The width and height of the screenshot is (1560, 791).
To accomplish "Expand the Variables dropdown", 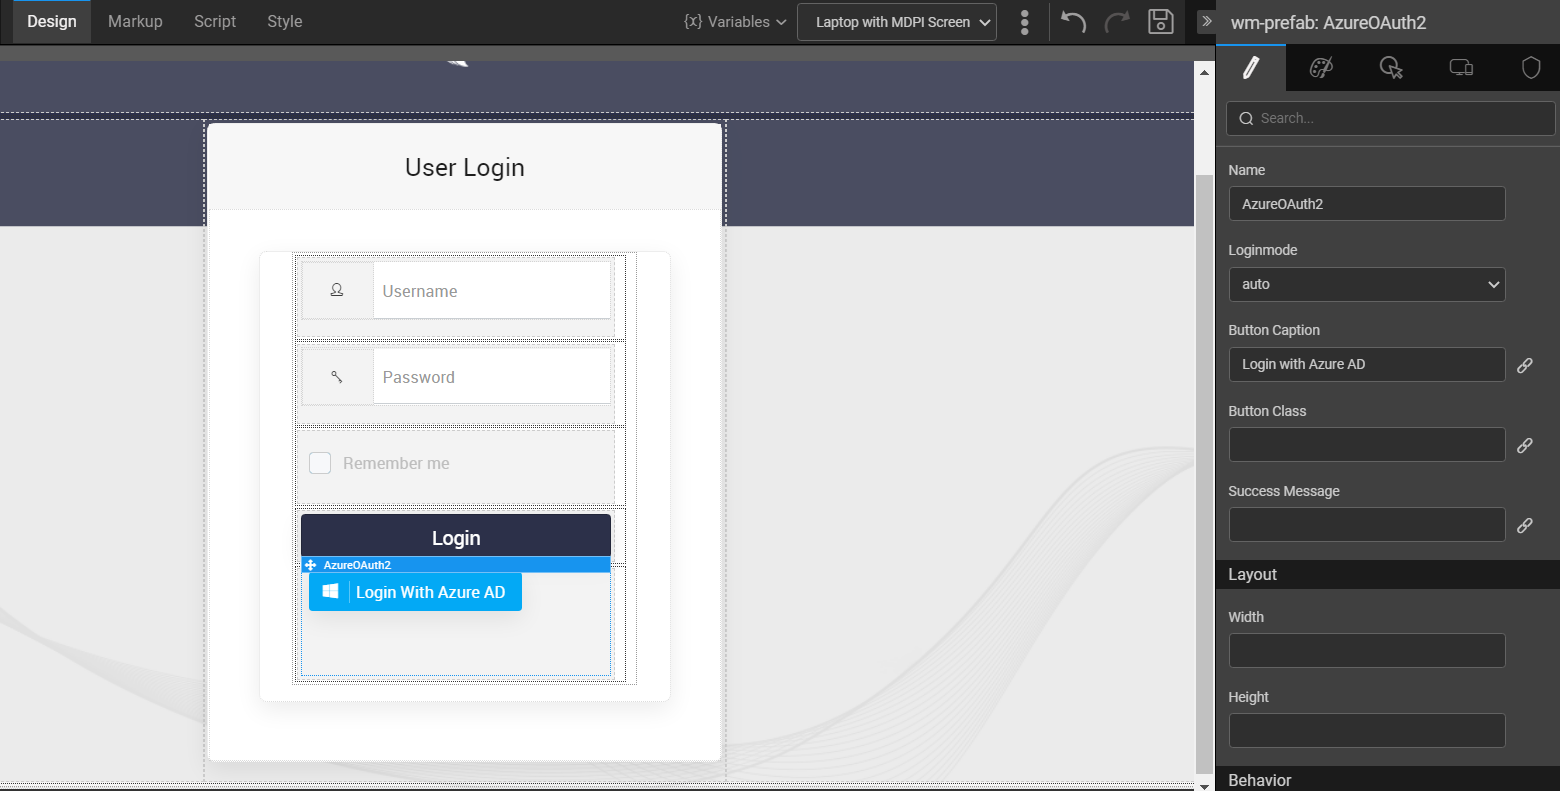I will (x=735, y=22).
